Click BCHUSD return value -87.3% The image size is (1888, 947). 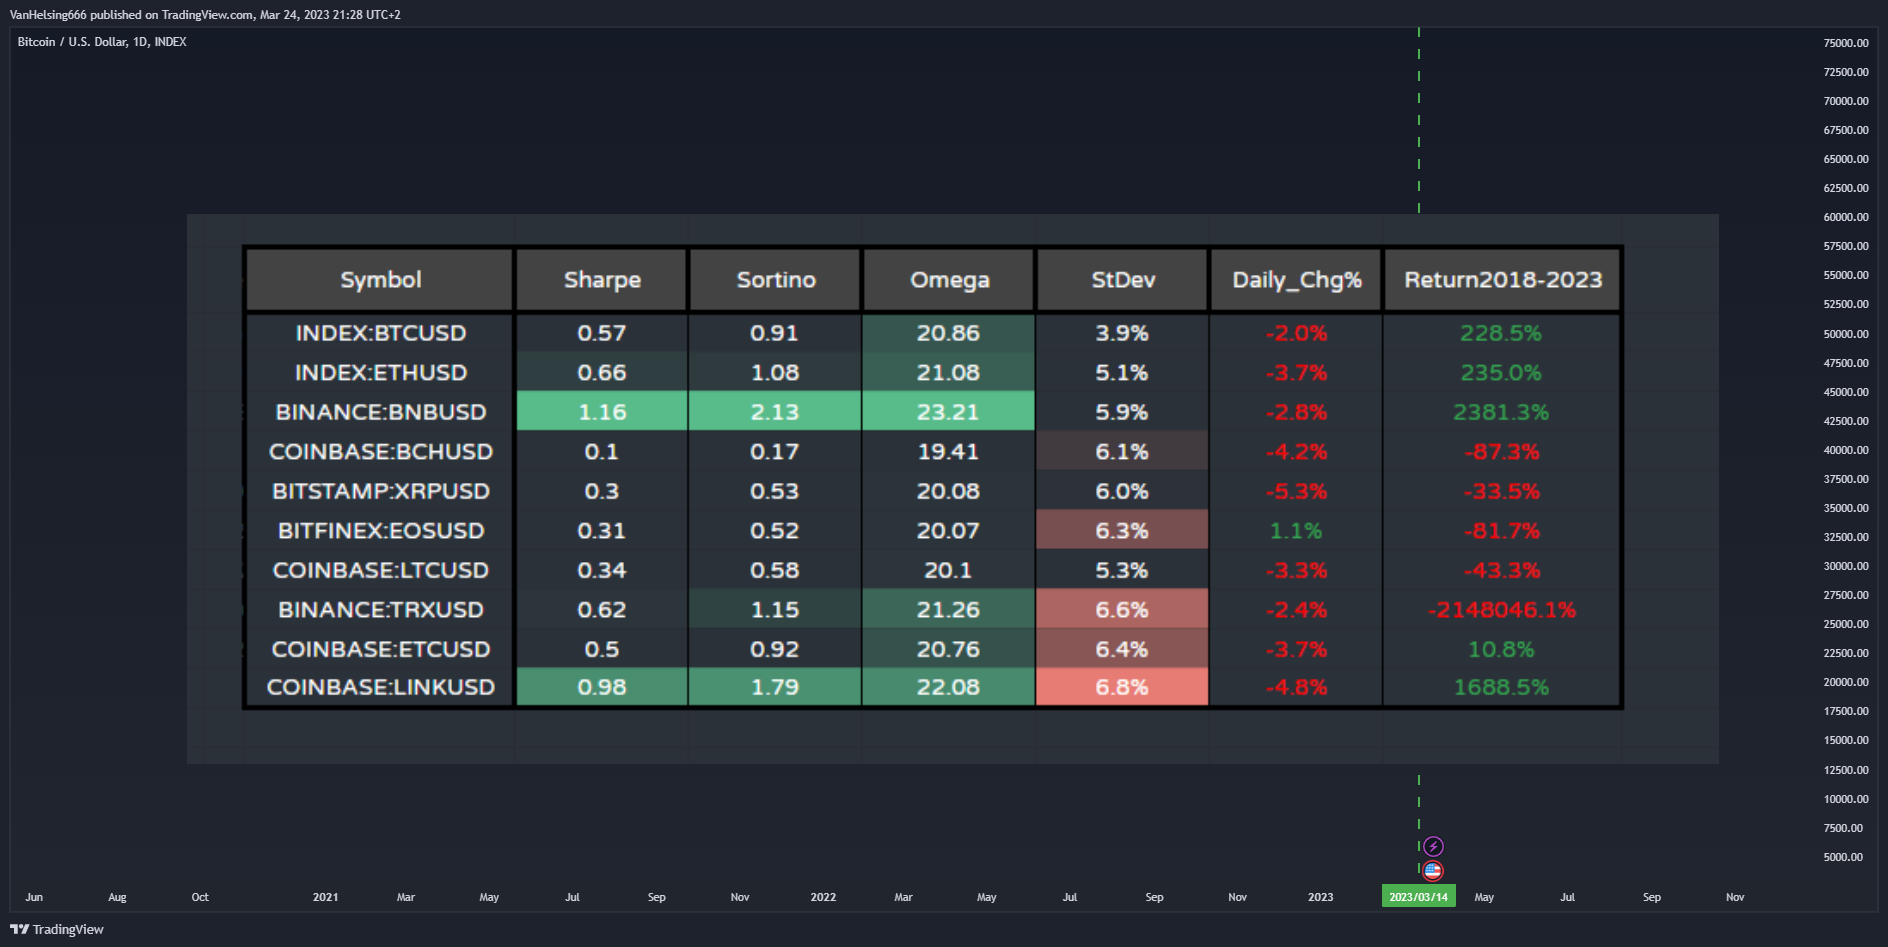pos(1502,452)
